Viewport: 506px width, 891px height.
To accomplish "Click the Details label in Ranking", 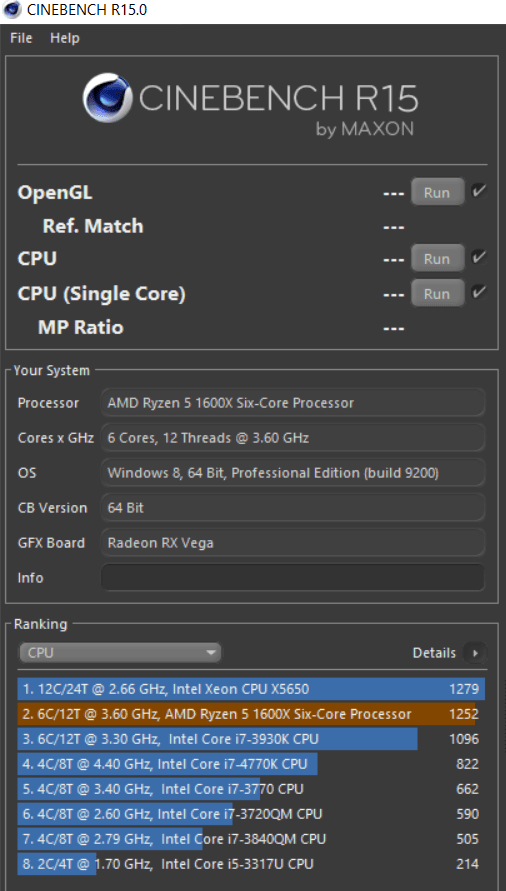I will (x=434, y=653).
